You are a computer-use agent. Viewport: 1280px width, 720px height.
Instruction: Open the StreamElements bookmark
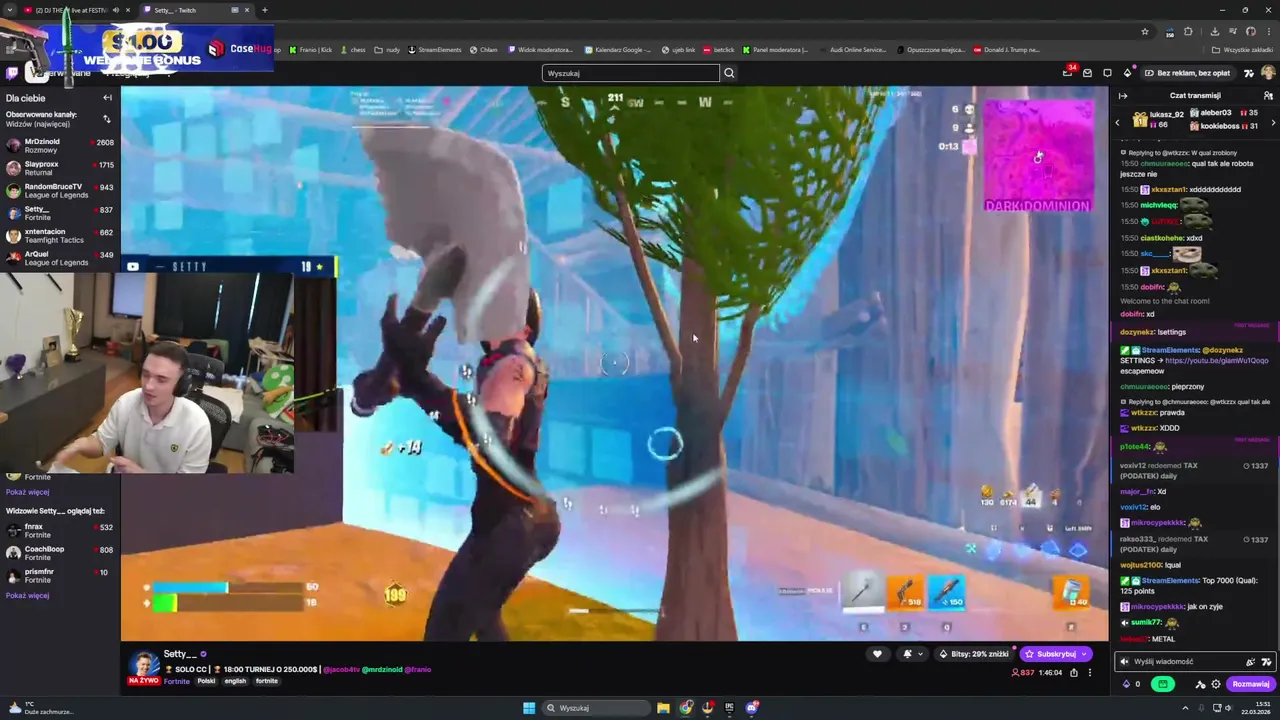tap(434, 49)
